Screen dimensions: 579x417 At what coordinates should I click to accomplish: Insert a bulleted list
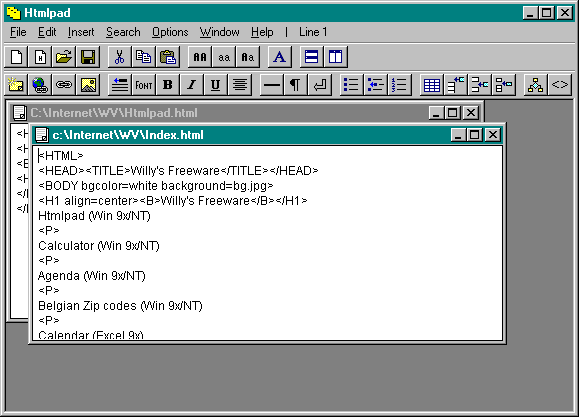tap(351, 85)
